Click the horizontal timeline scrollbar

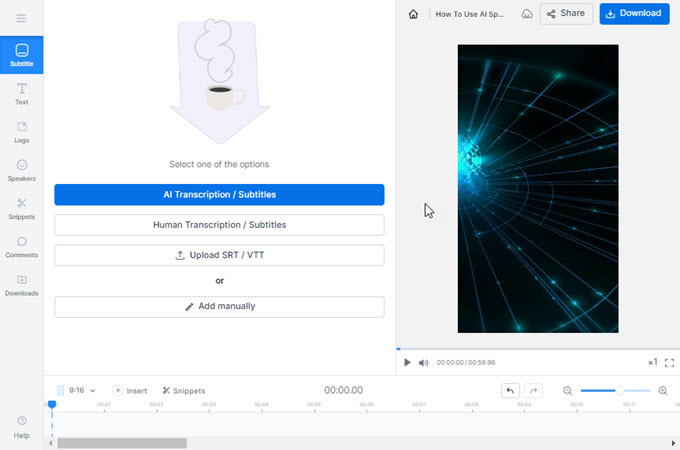121,442
